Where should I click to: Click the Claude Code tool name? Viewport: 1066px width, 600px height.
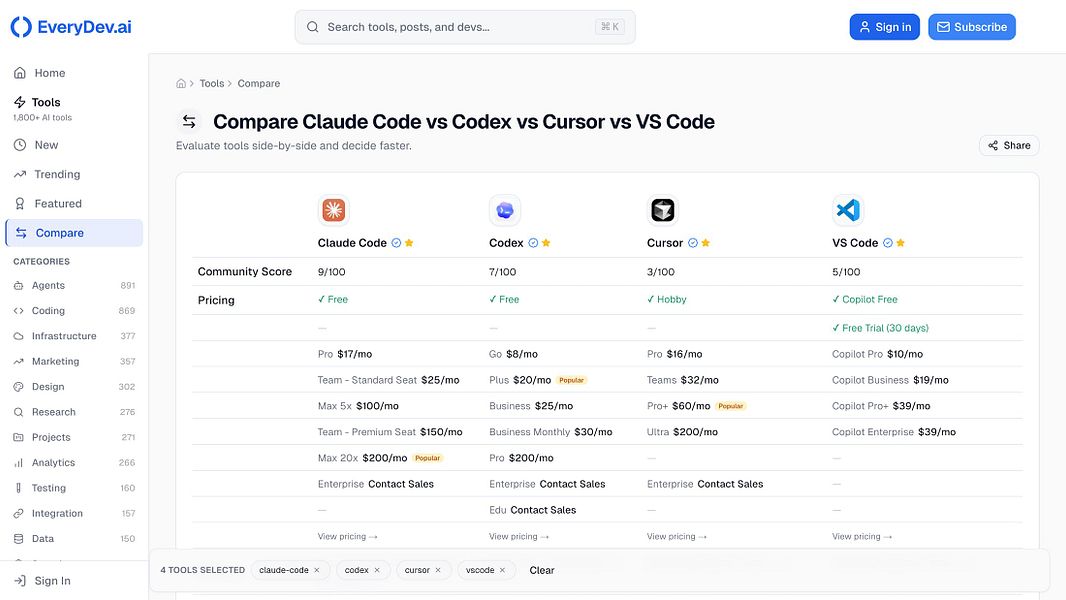(x=352, y=243)
